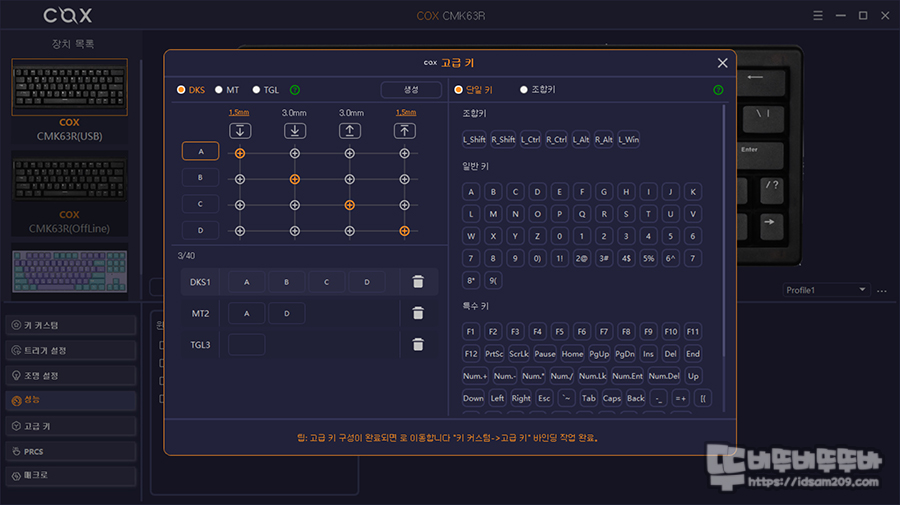Screen dimensions: 900x505
Task: Open 매크로 in the sidebar
Action: tap(71, 476)
